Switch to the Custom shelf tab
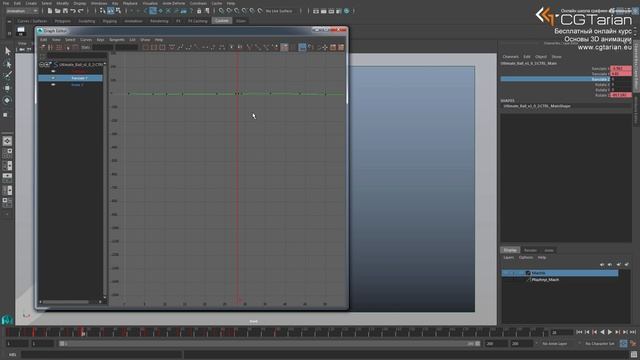Viewport: 640px width, 360px height. (222, 21)
